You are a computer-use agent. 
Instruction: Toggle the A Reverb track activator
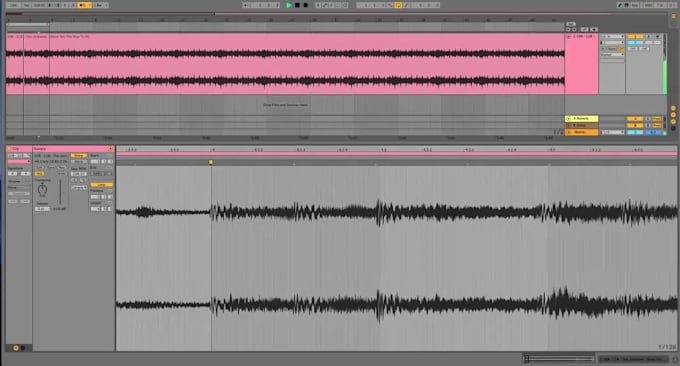click(x=635, y=118)
